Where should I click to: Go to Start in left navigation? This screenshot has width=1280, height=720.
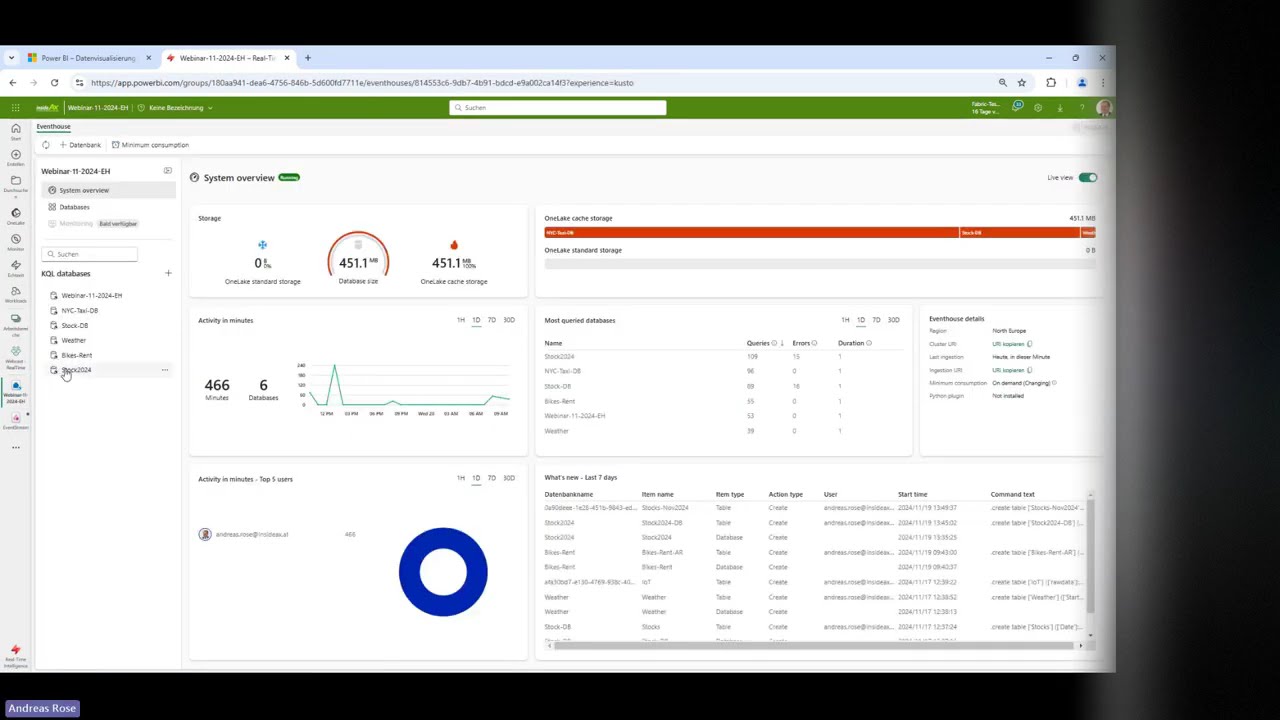15,131
